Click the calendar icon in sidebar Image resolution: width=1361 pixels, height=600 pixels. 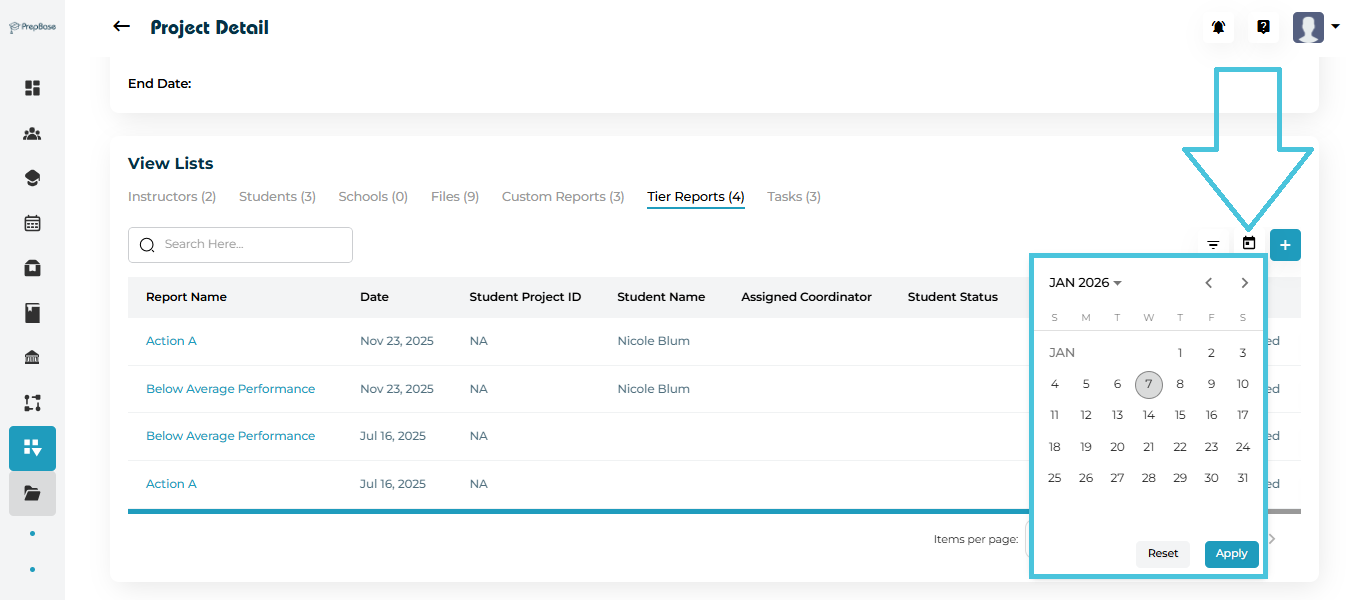click(32, 223)
